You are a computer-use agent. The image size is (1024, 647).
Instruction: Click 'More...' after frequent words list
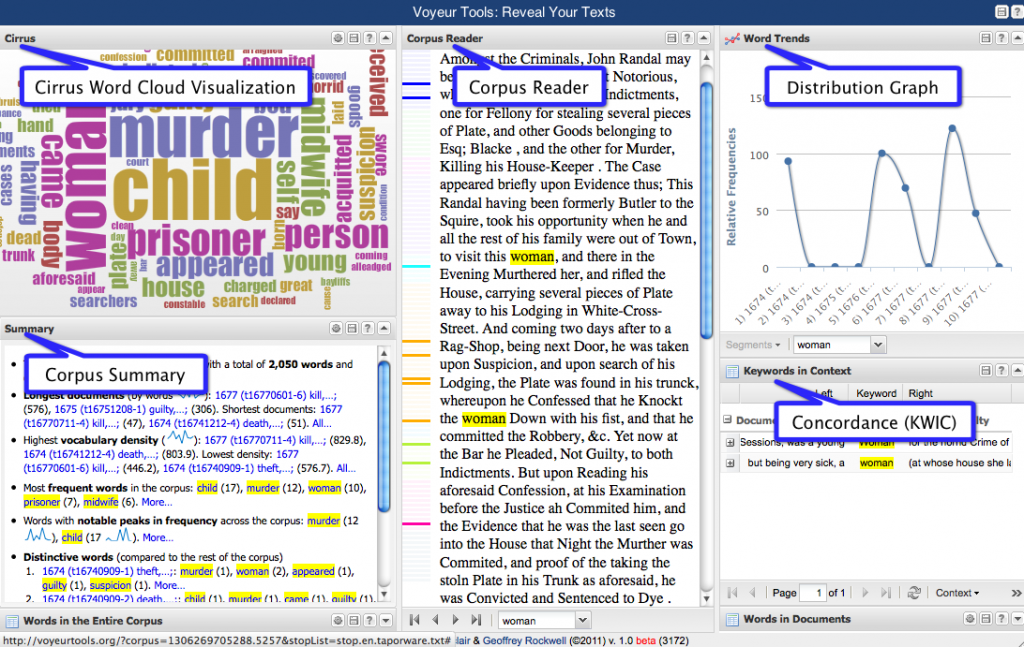click(x=157, y=502)
